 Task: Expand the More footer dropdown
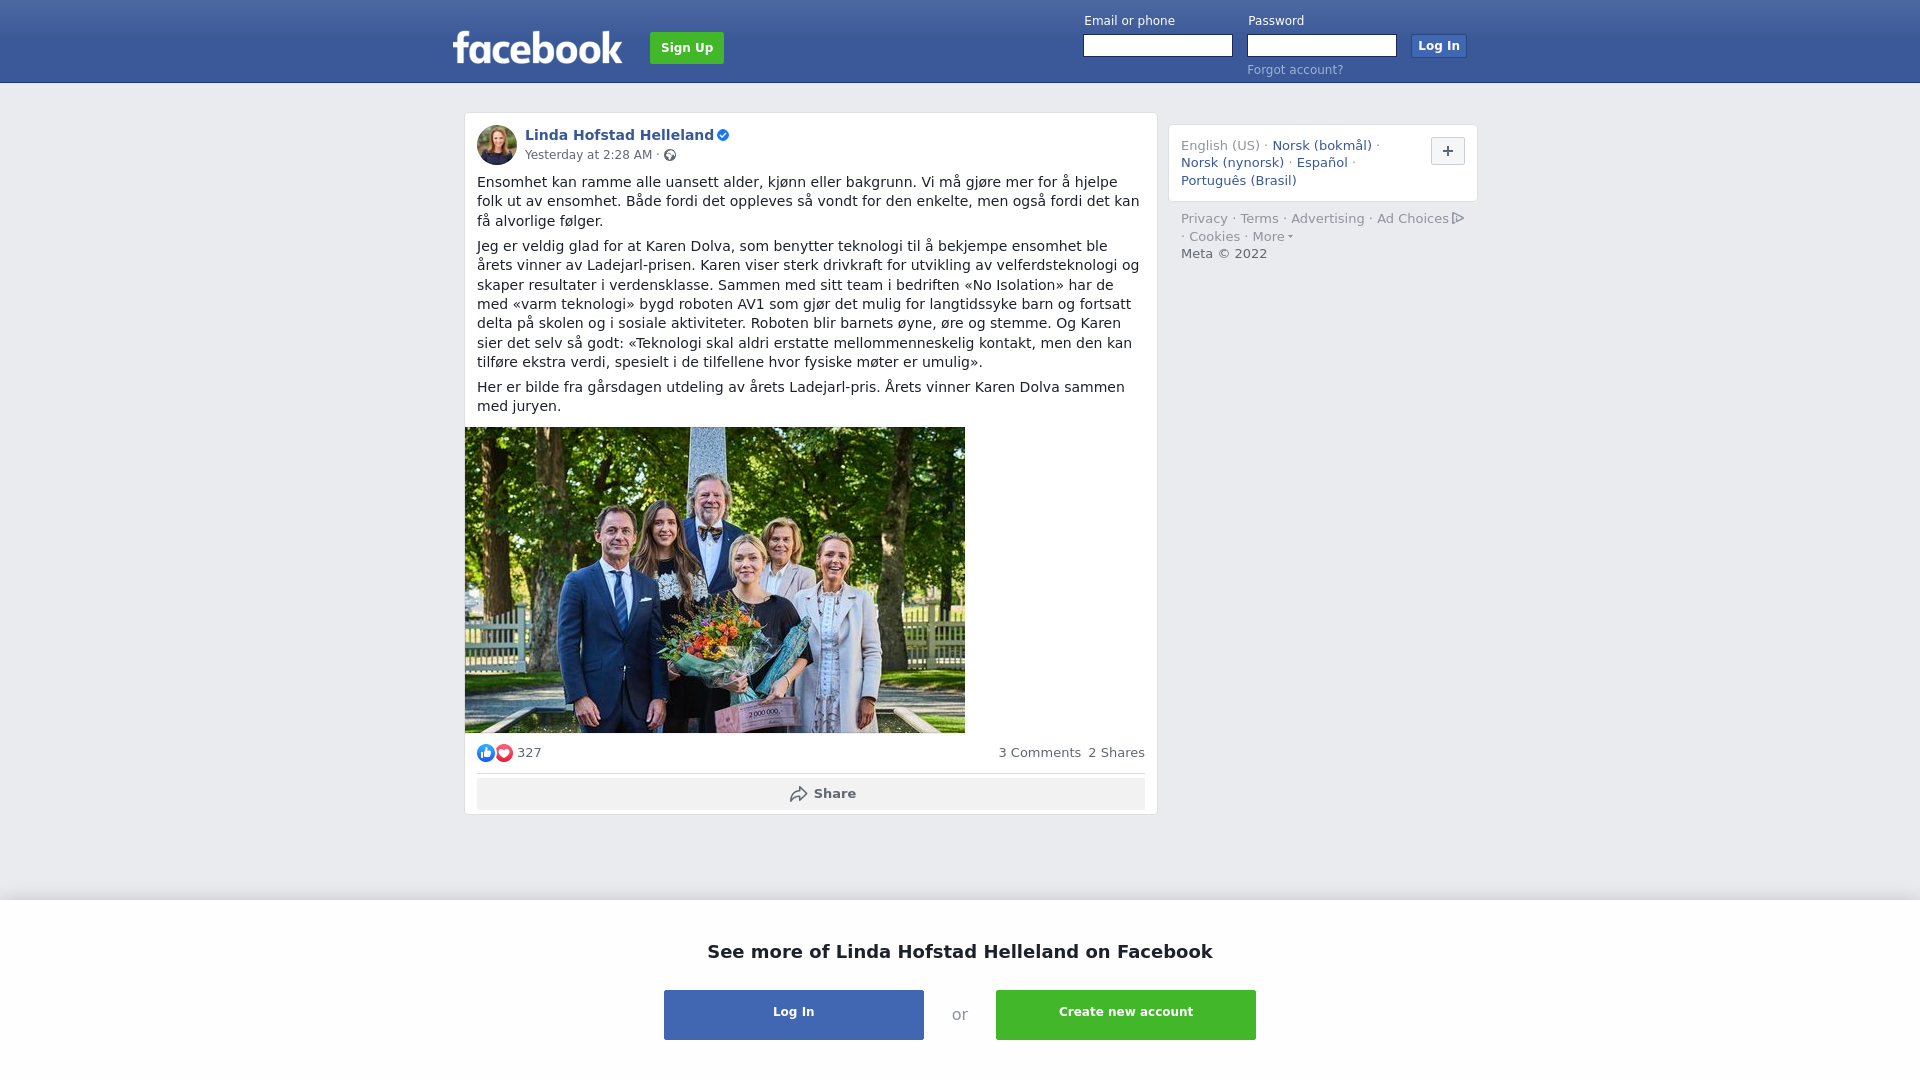pos(1272,237)
